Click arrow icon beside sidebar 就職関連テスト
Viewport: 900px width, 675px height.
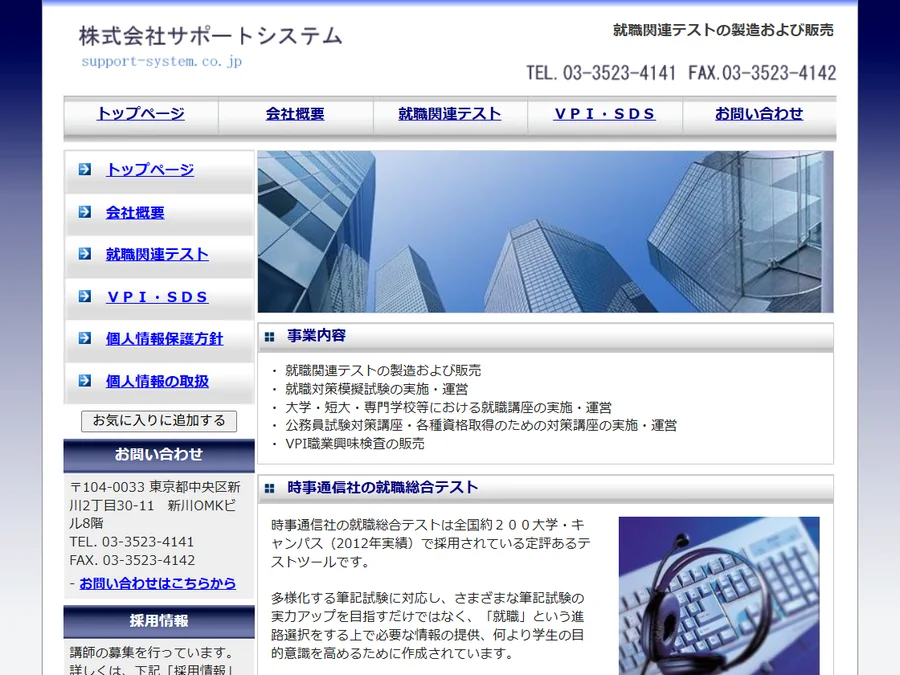click(x=85, y=254)
